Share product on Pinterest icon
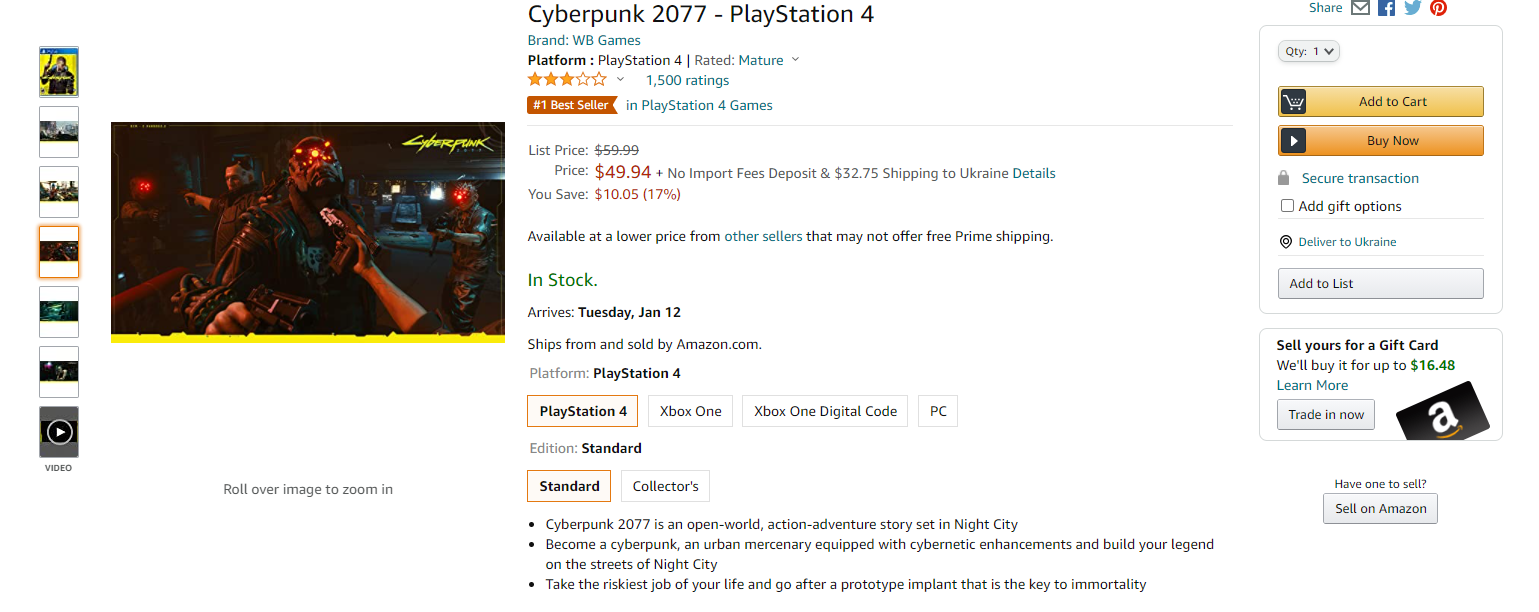 coord(1438,8)
